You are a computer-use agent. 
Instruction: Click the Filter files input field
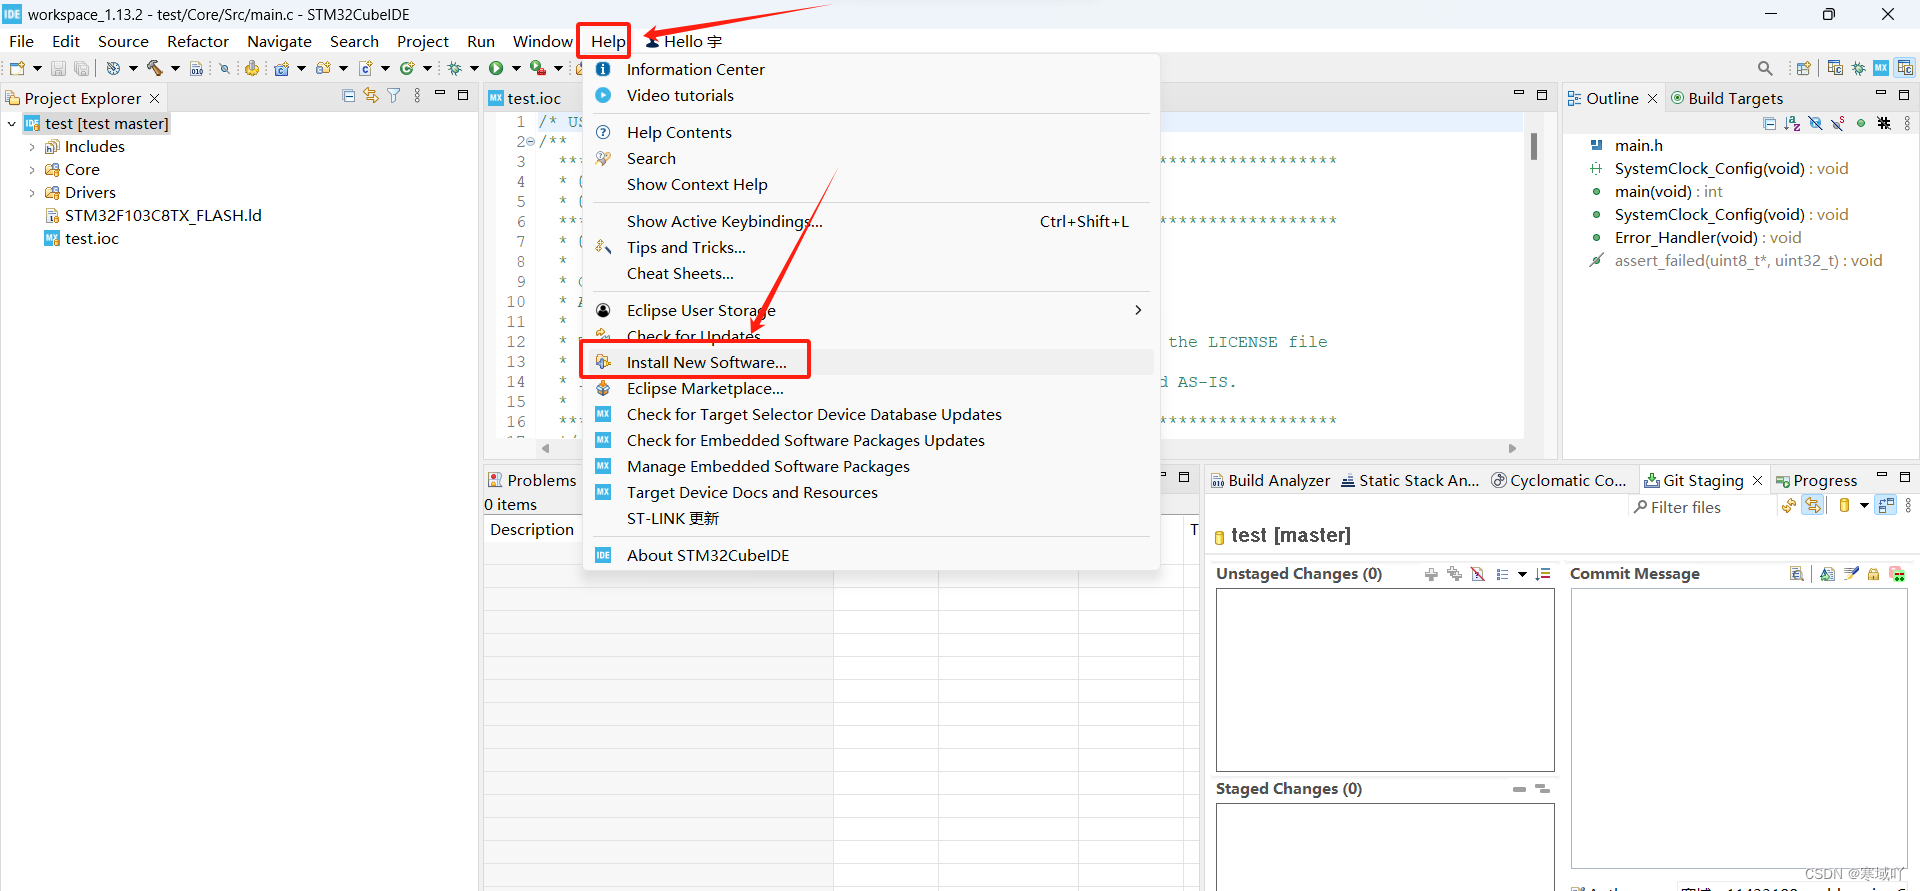pos(1702,507)
